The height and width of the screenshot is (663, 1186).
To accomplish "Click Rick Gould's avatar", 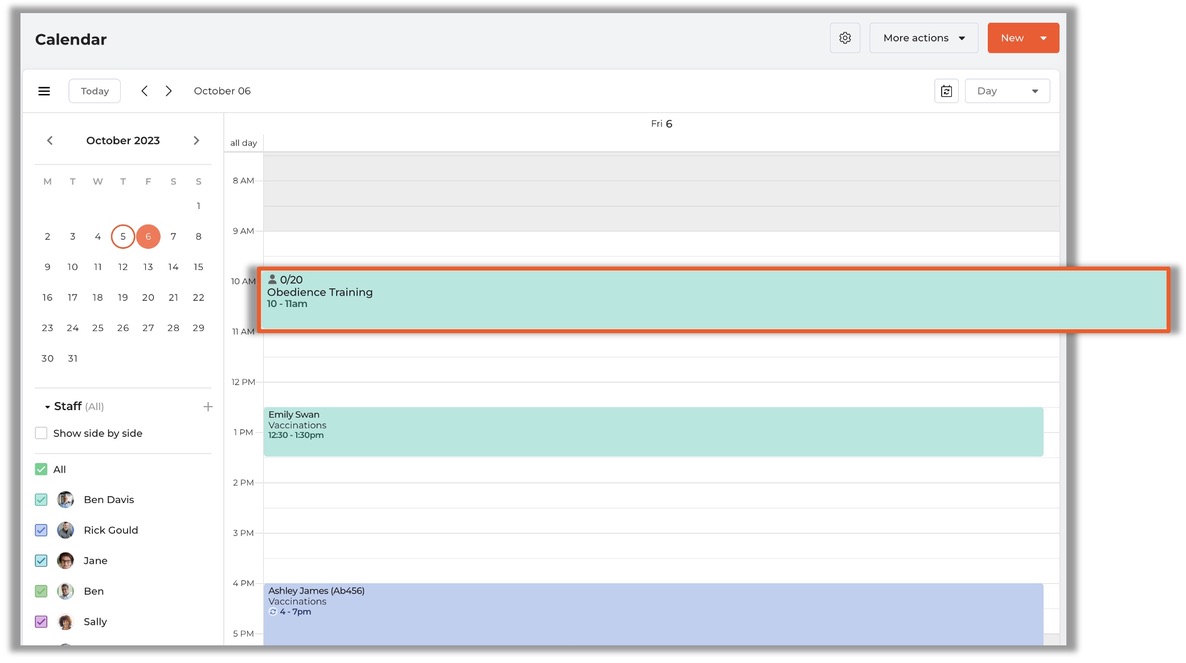I will [x=66, y=530].
